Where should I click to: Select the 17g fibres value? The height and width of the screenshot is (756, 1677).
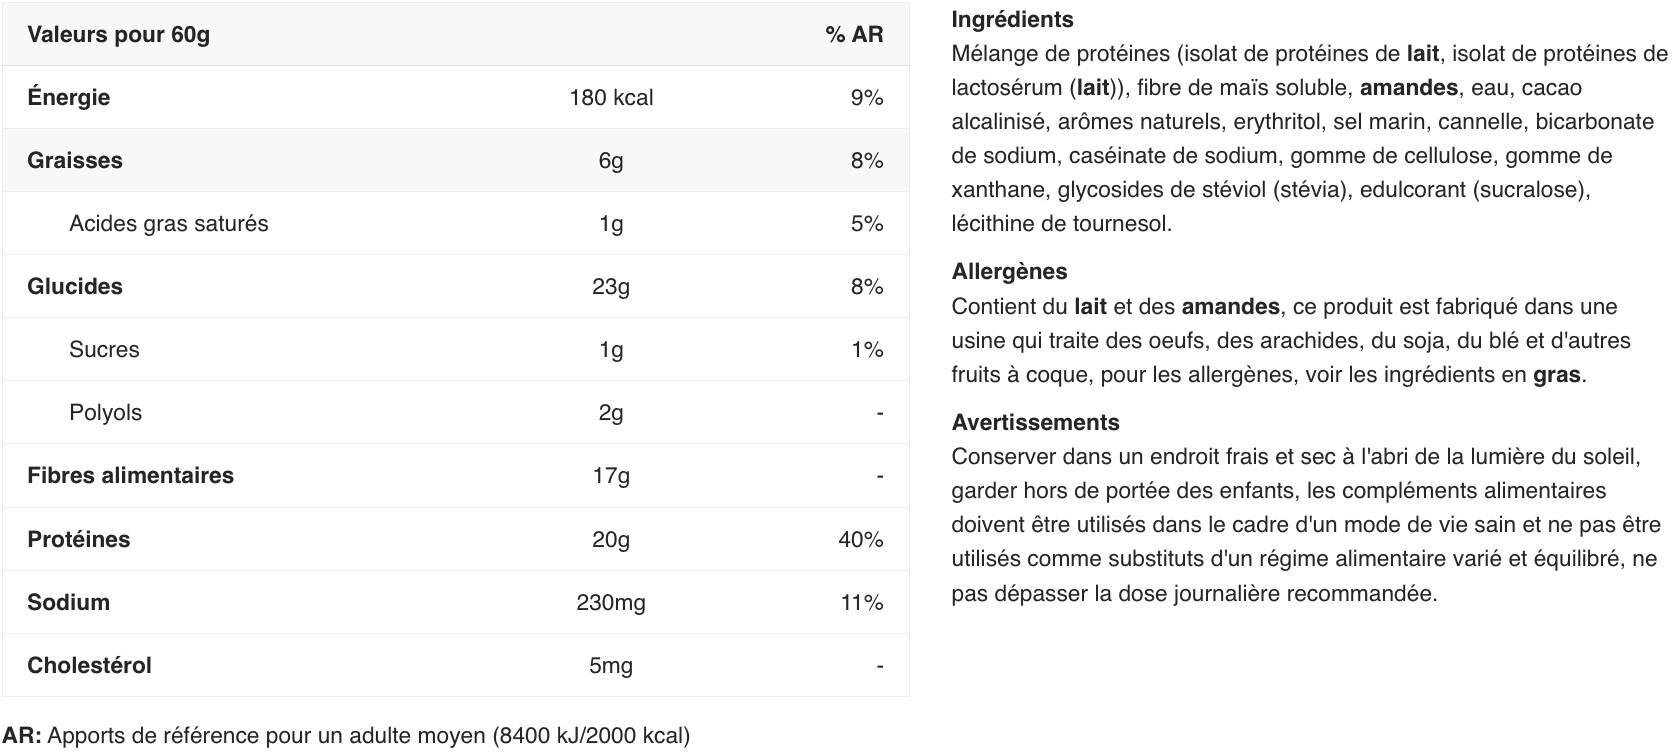[611, 476]
